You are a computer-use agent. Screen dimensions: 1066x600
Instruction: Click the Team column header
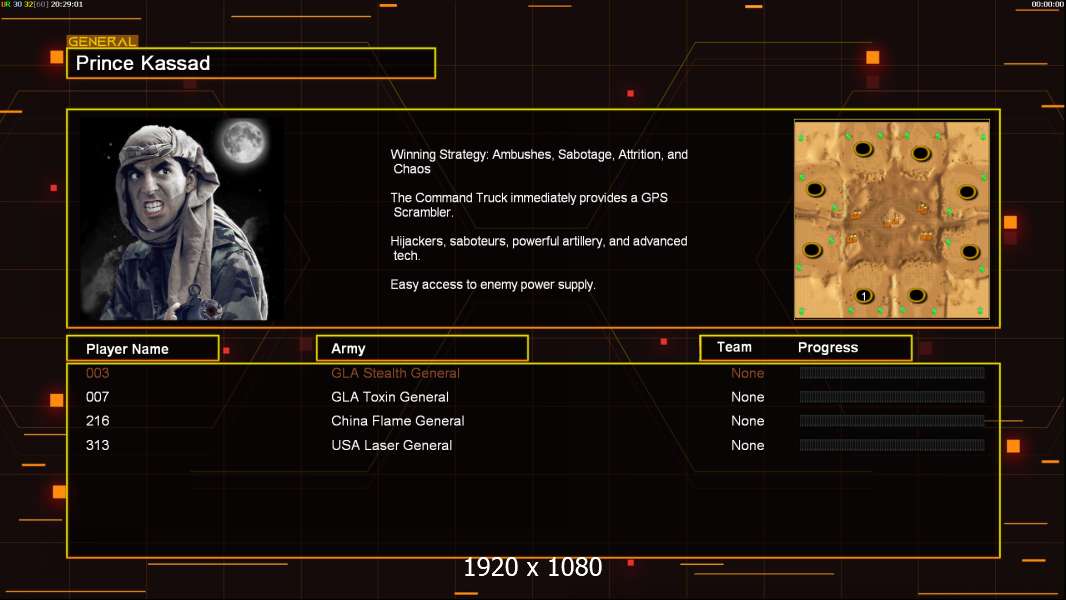point(734,347)
